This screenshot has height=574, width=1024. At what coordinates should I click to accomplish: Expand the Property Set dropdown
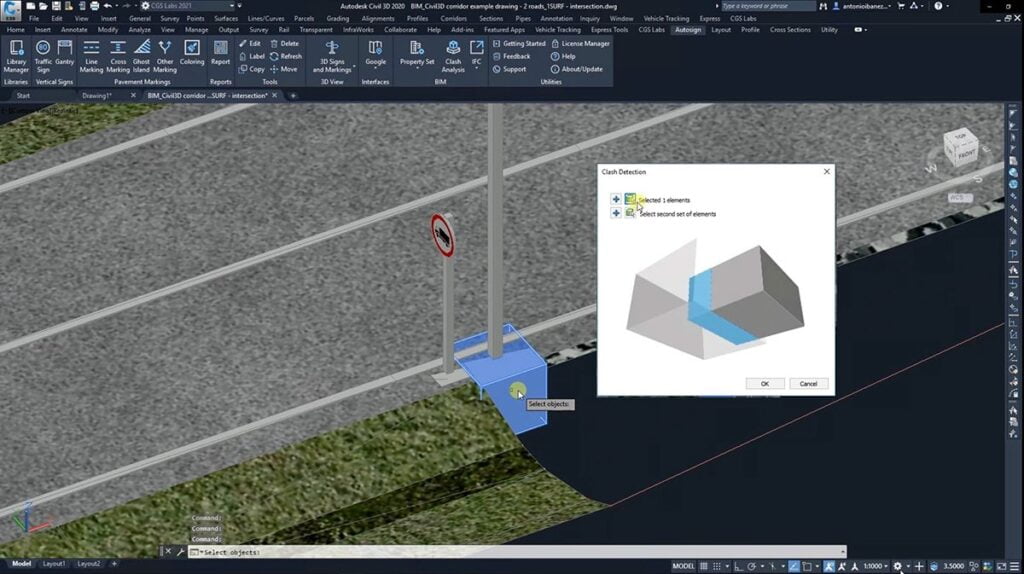417,68
